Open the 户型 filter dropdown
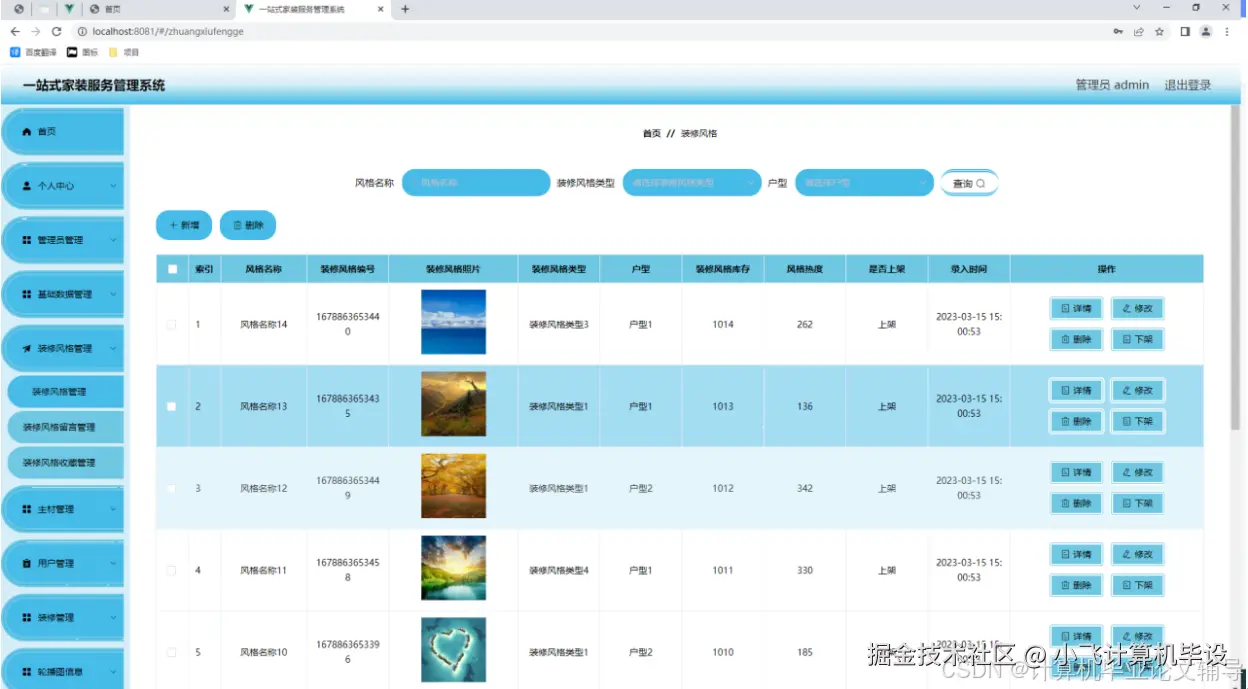Viewport: 1248px width, 689px height. pyautogui.click(x=865, y=183)
